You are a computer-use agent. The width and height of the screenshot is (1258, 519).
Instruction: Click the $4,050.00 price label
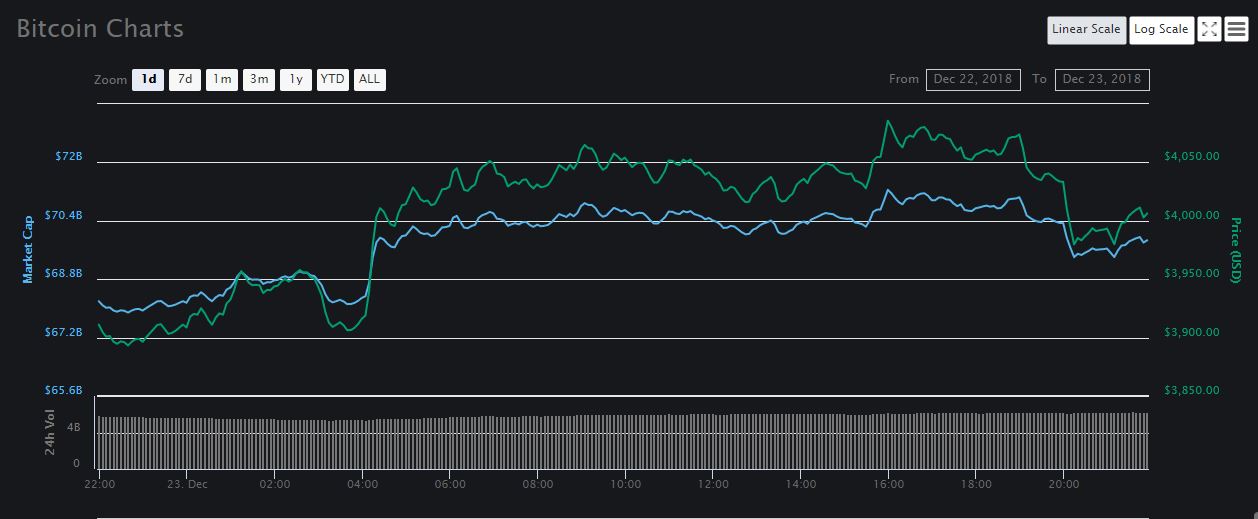tap(1192, 157)
